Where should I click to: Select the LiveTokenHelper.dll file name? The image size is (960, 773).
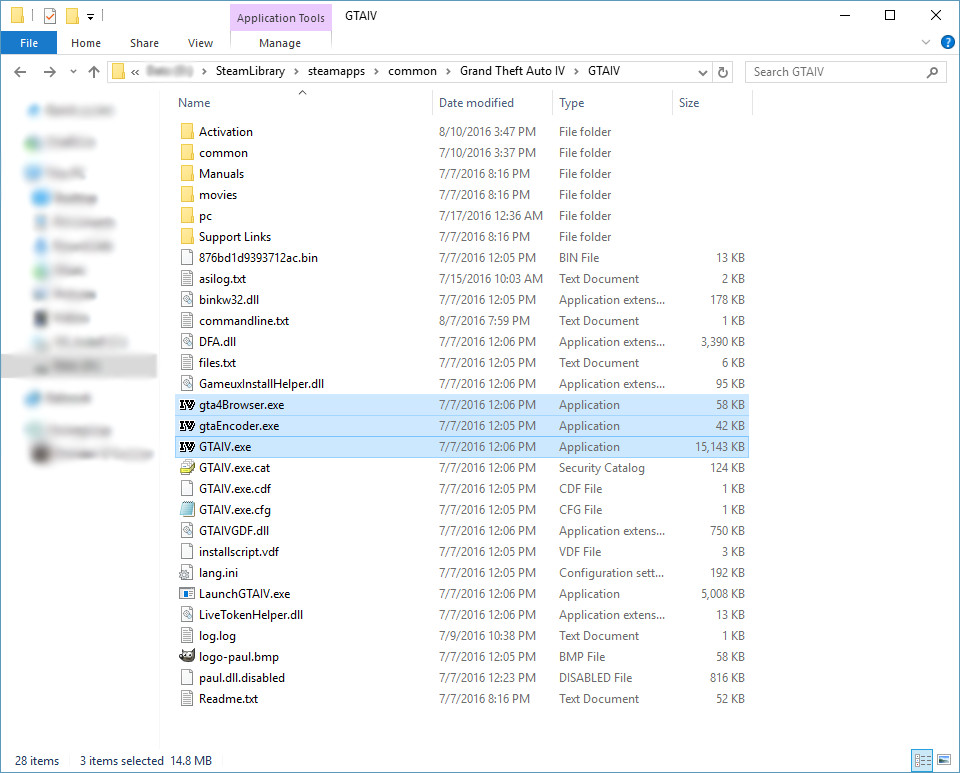coord(251,614)
